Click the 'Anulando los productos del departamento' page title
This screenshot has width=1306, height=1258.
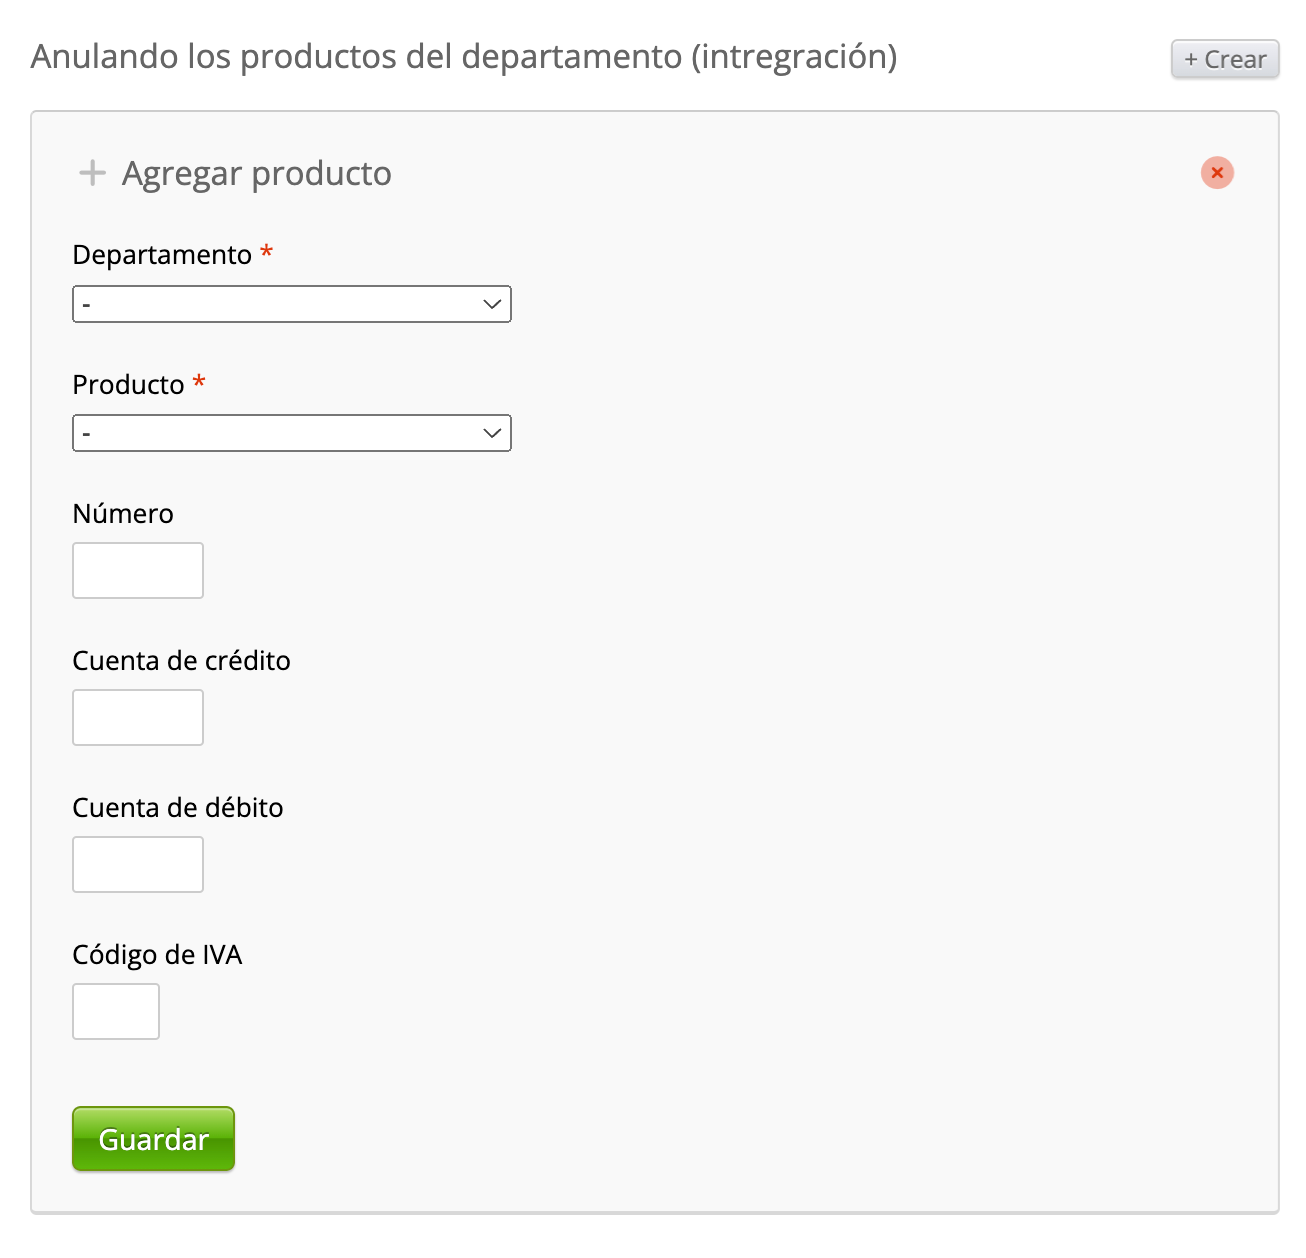coord(464,57)
